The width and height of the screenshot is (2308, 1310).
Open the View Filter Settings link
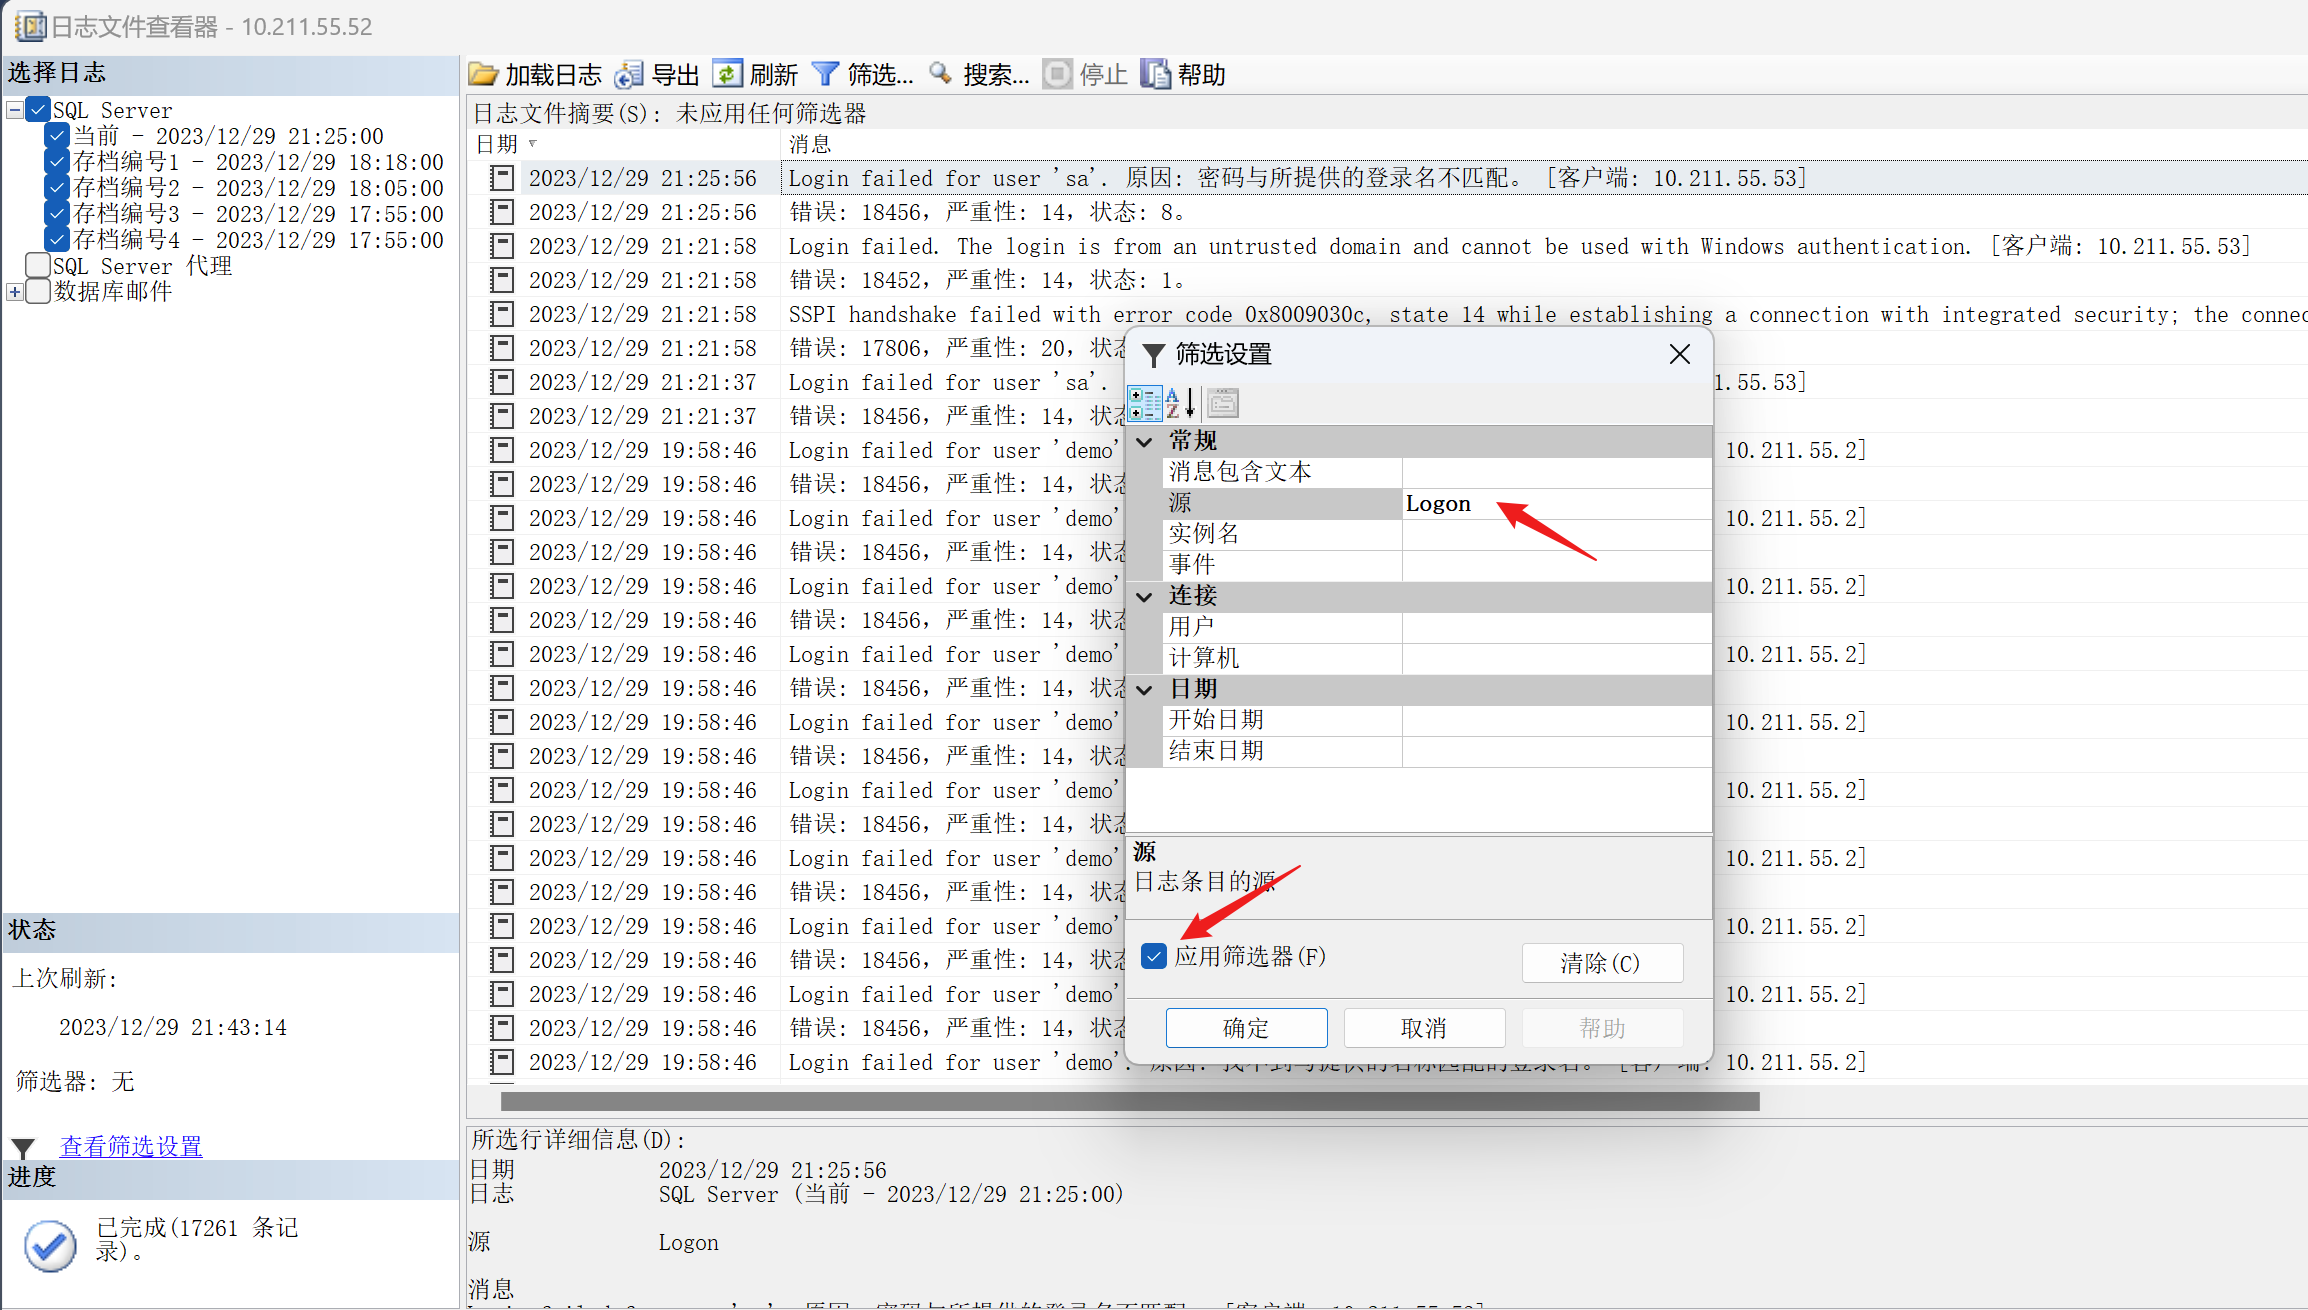pos(131,1145)
